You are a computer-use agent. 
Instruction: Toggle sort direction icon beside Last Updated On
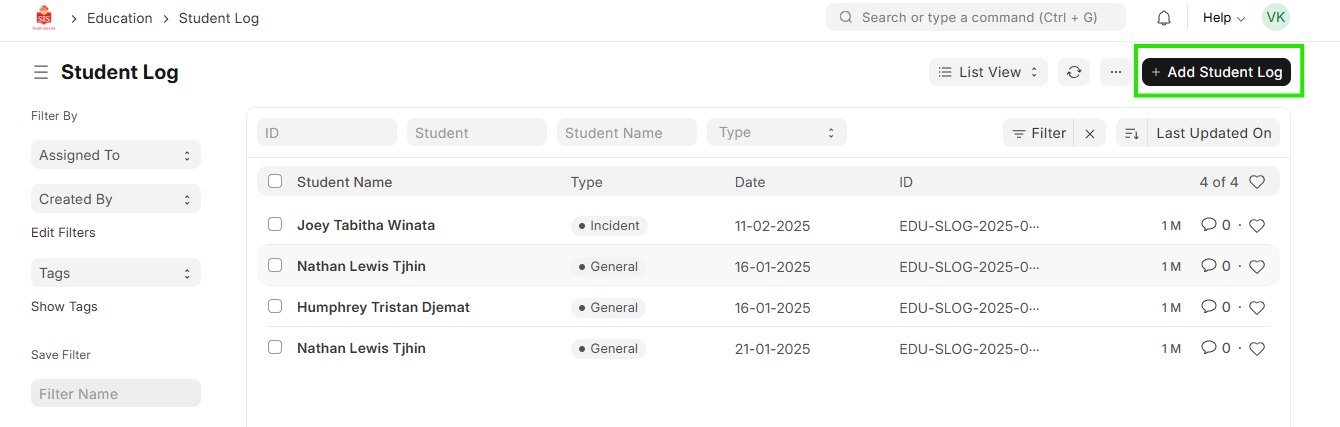click(1132, 133)
